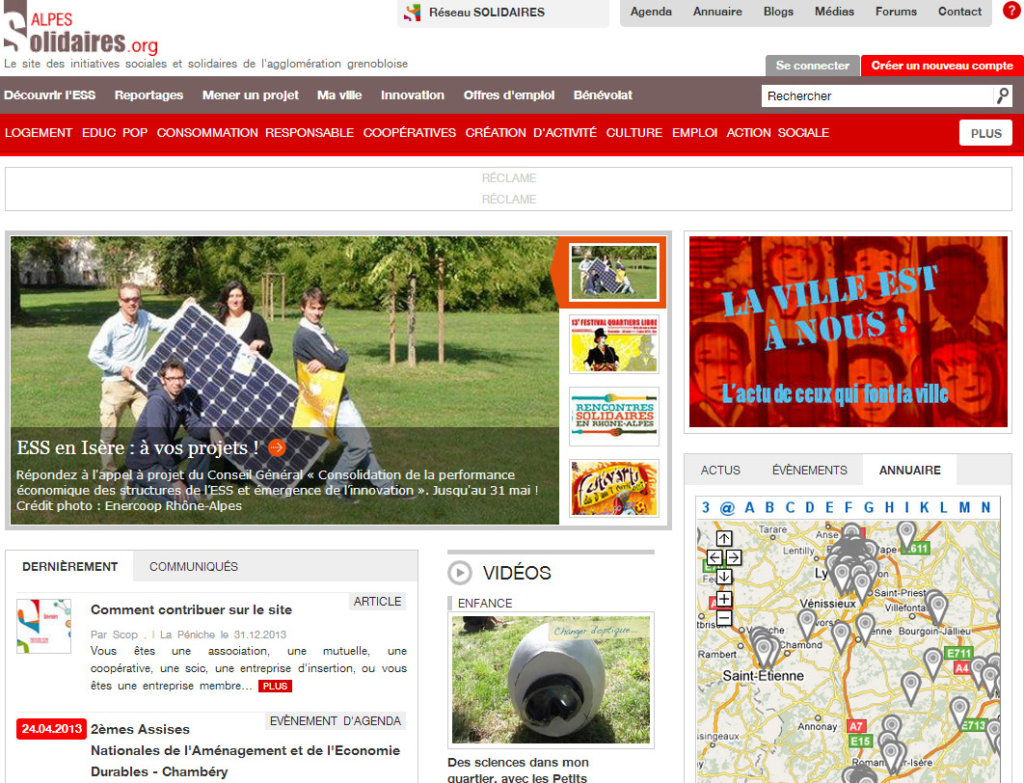Open Découvrir l'ESS menu
This screenshot has height=783, width=1024.
[x=50, y=95]
